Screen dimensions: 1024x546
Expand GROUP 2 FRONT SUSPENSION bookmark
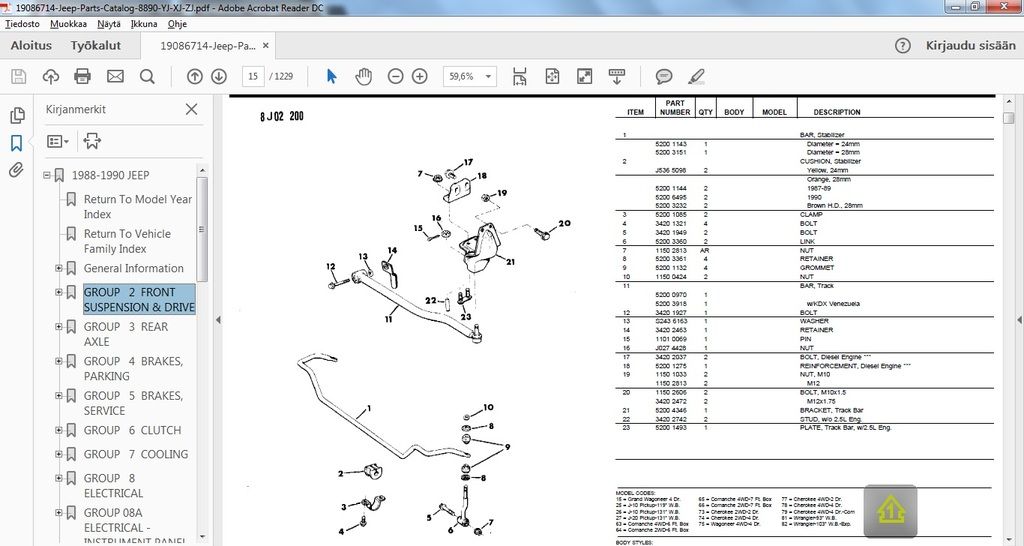[59, 292]
